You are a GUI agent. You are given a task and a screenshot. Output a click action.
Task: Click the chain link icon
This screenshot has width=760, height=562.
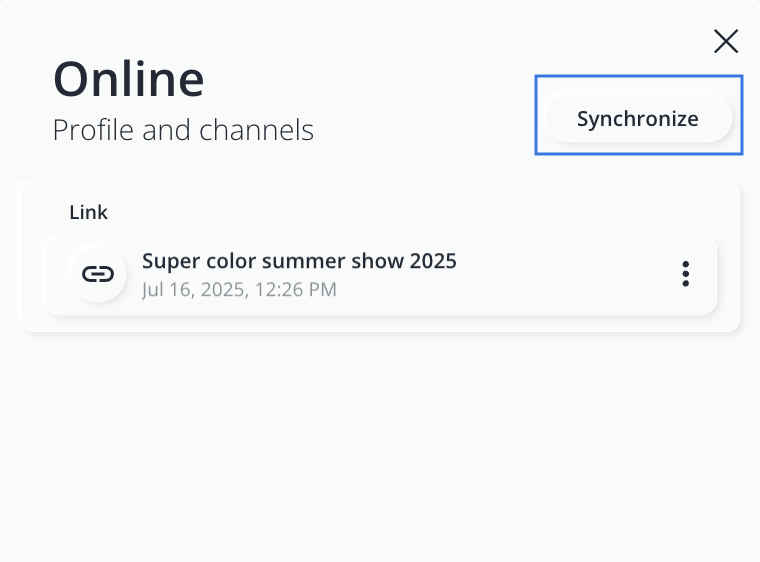(x=97, y=274)
